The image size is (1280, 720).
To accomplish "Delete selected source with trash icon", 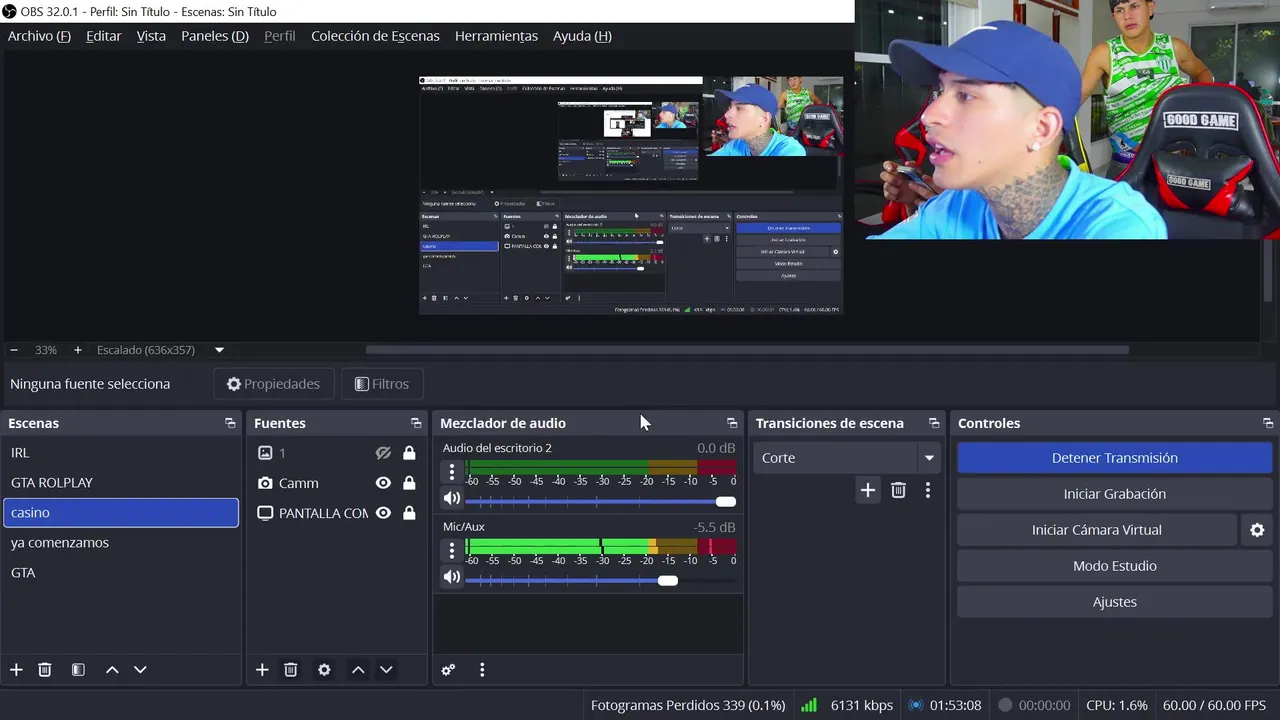I will tap(291, 670).
